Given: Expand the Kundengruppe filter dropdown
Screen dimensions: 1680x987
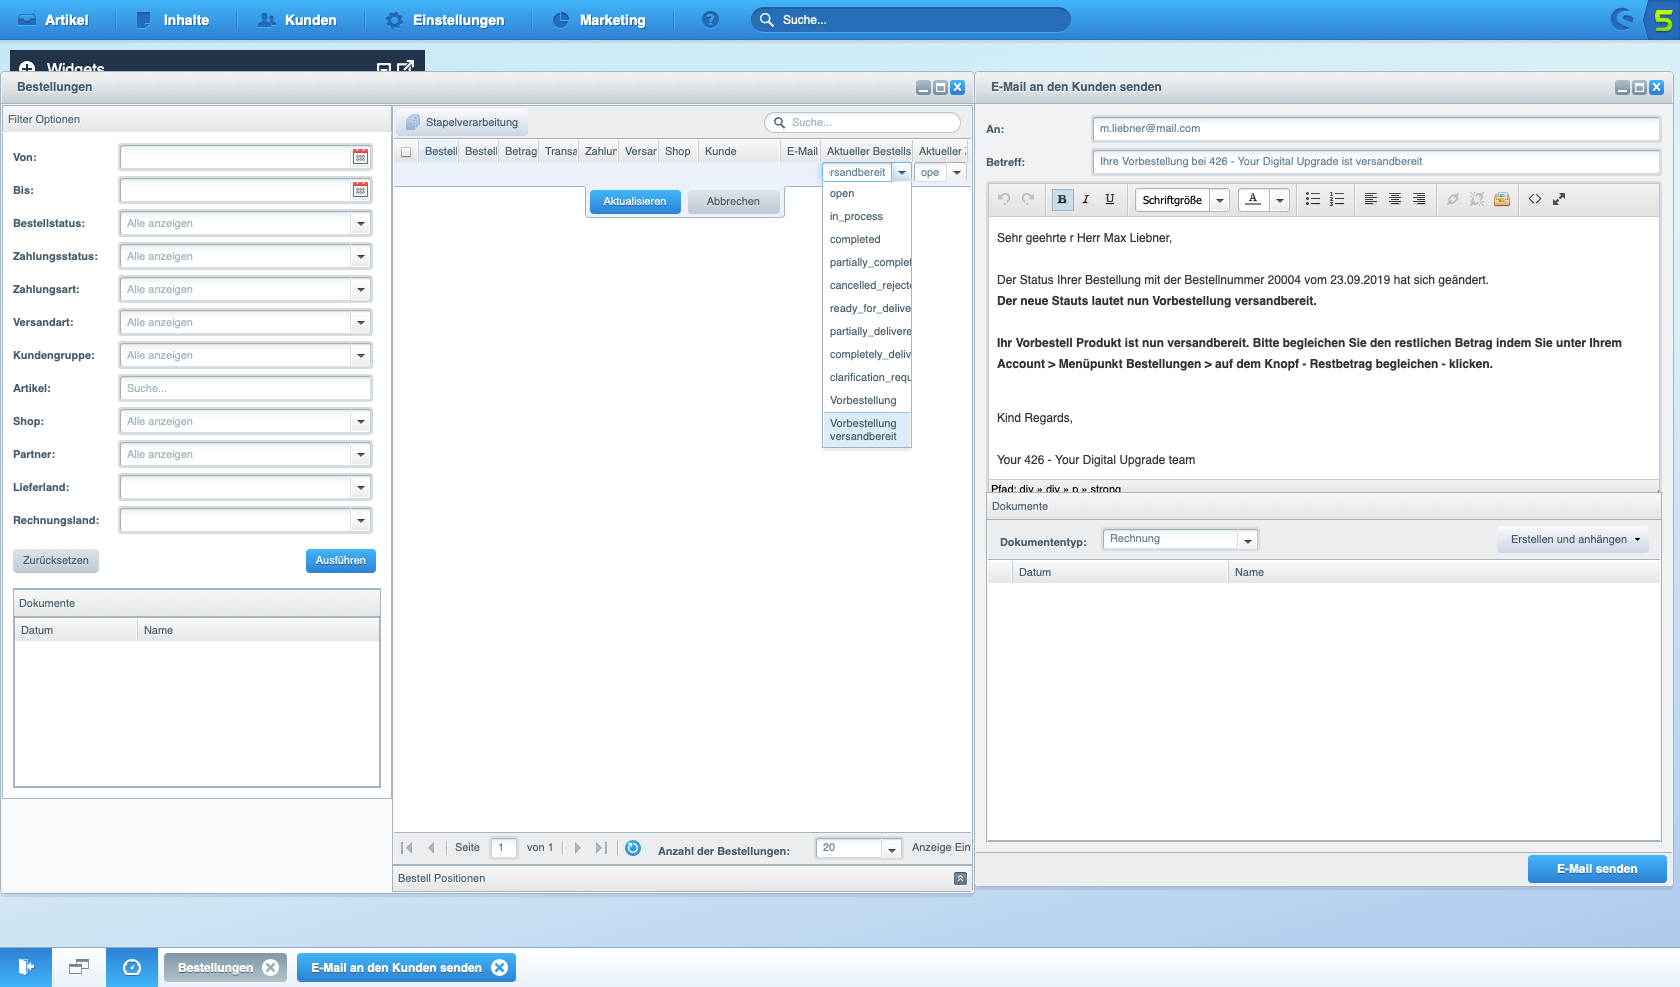Looking at the screenshot, I should [x=361, y=355].
